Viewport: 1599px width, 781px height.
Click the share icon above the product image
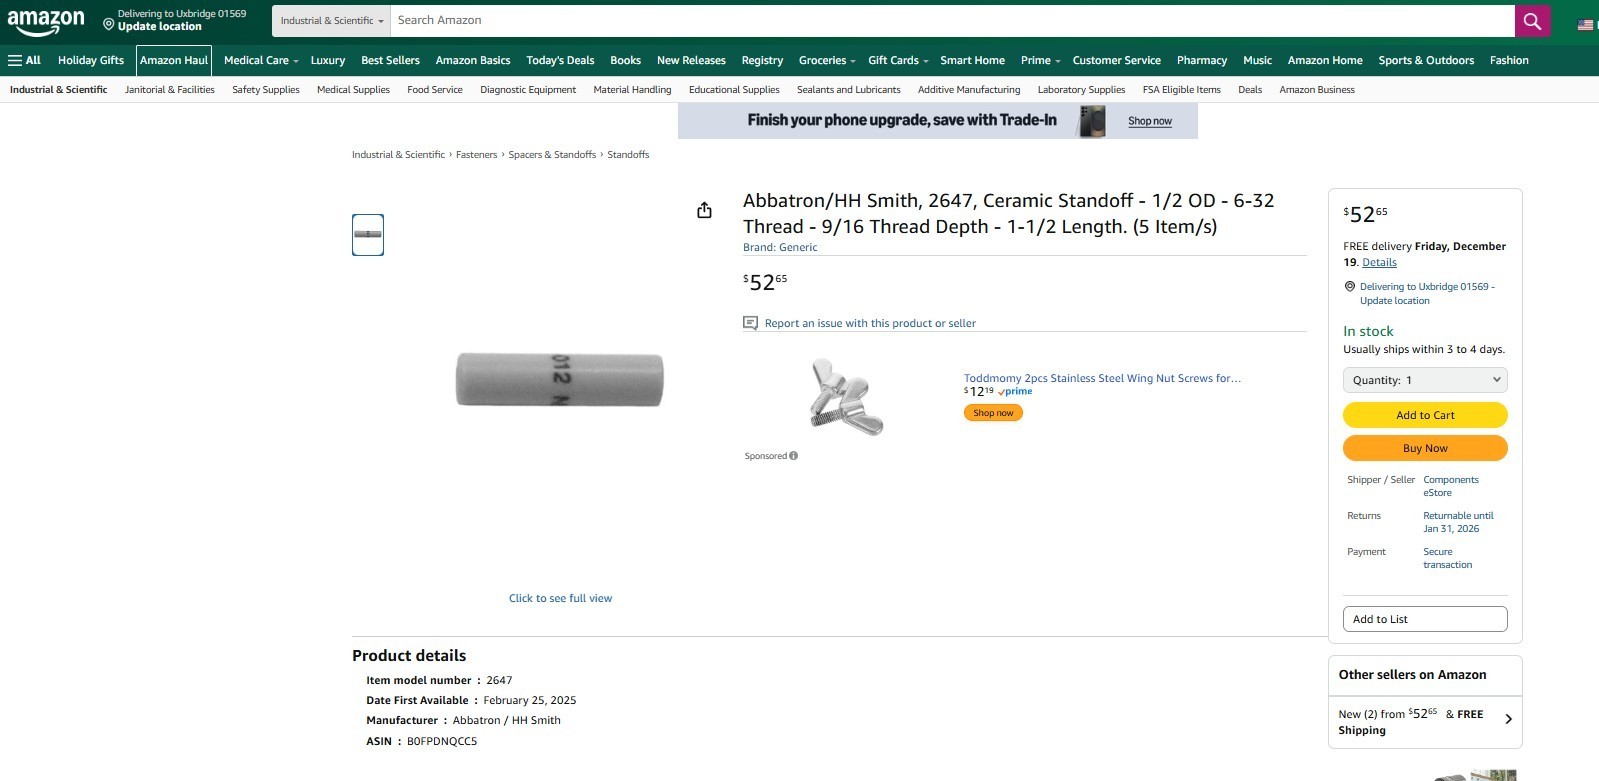click(x=705, y=210)
